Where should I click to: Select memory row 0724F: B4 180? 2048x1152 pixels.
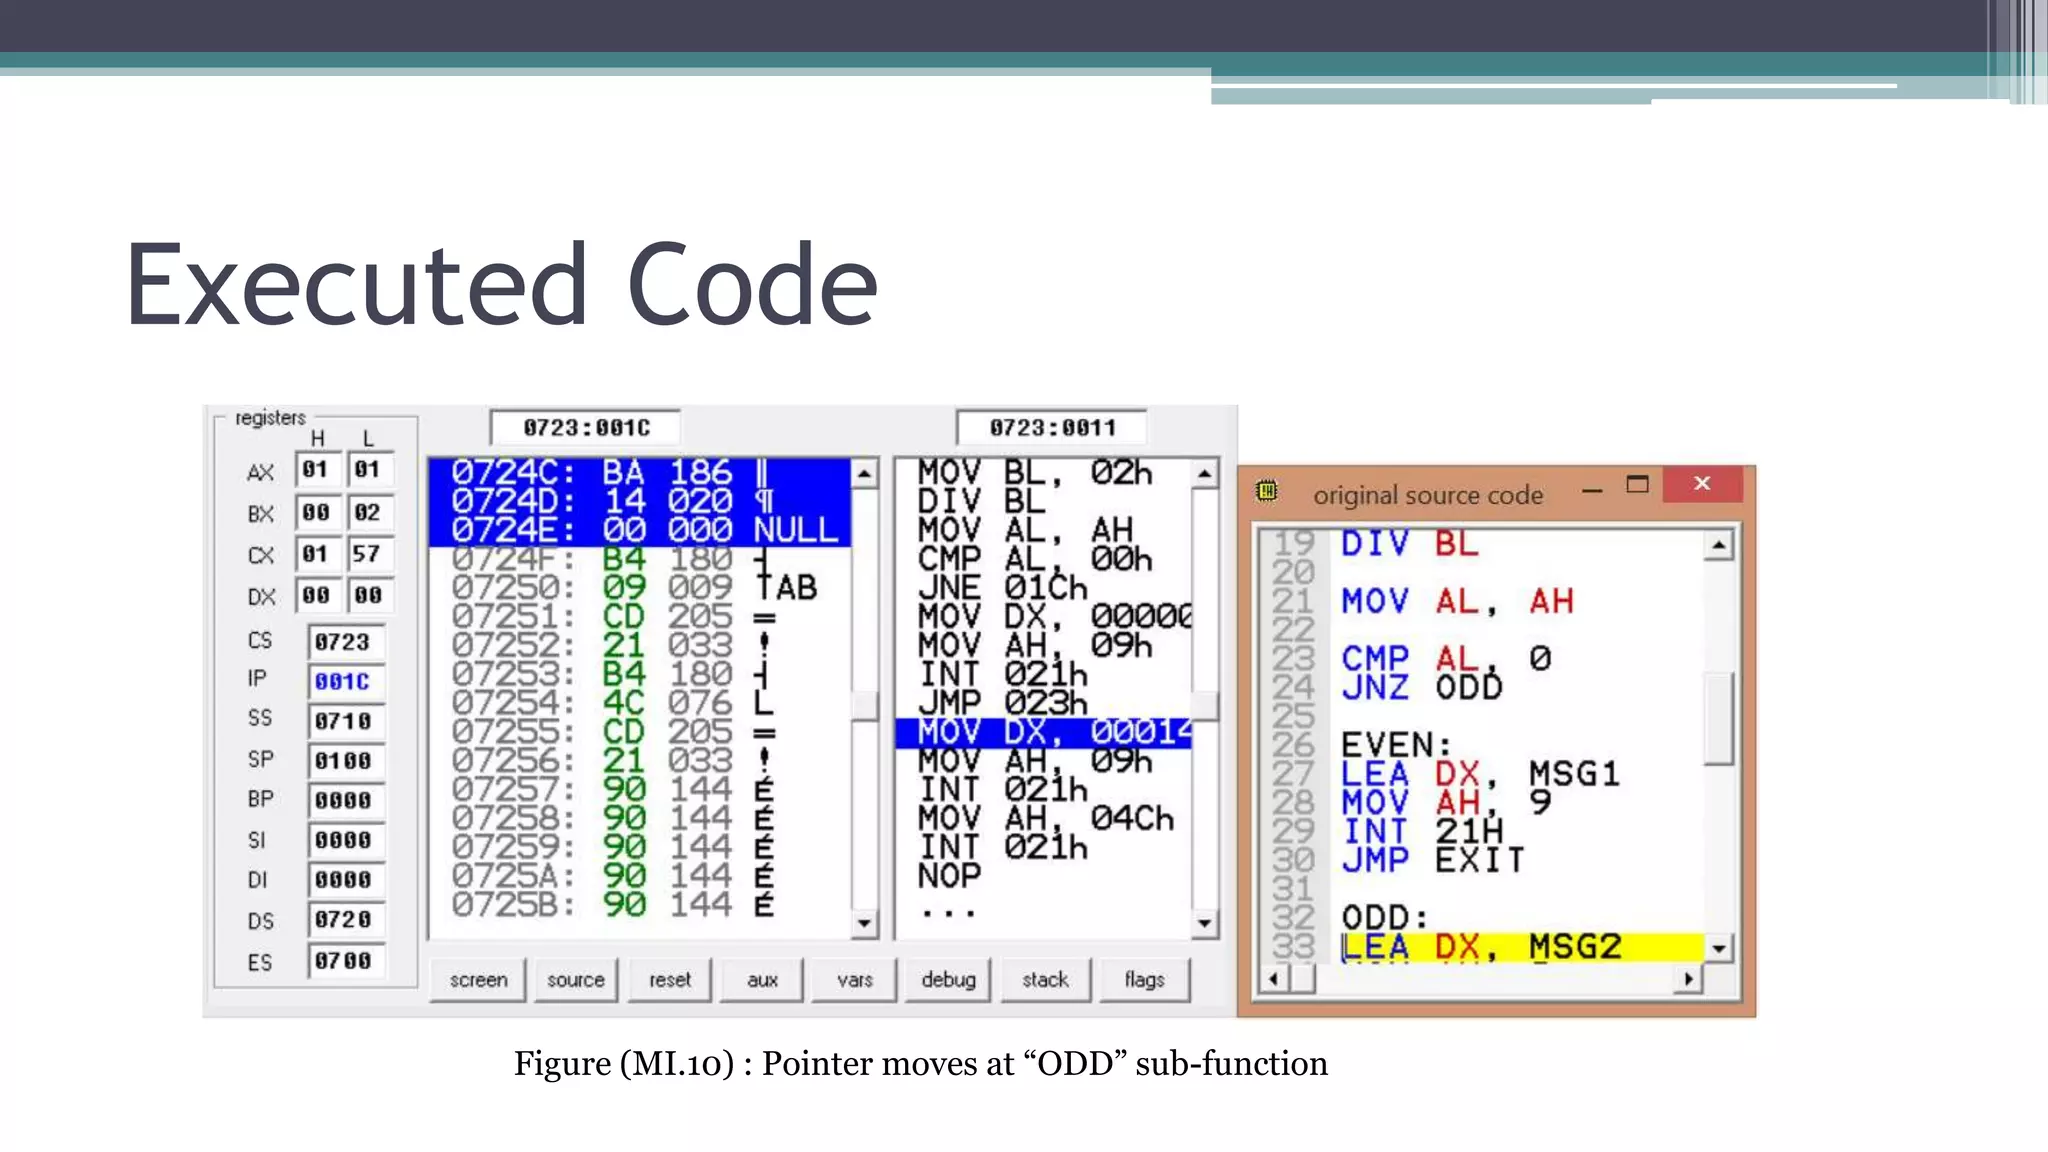[639, 558]
